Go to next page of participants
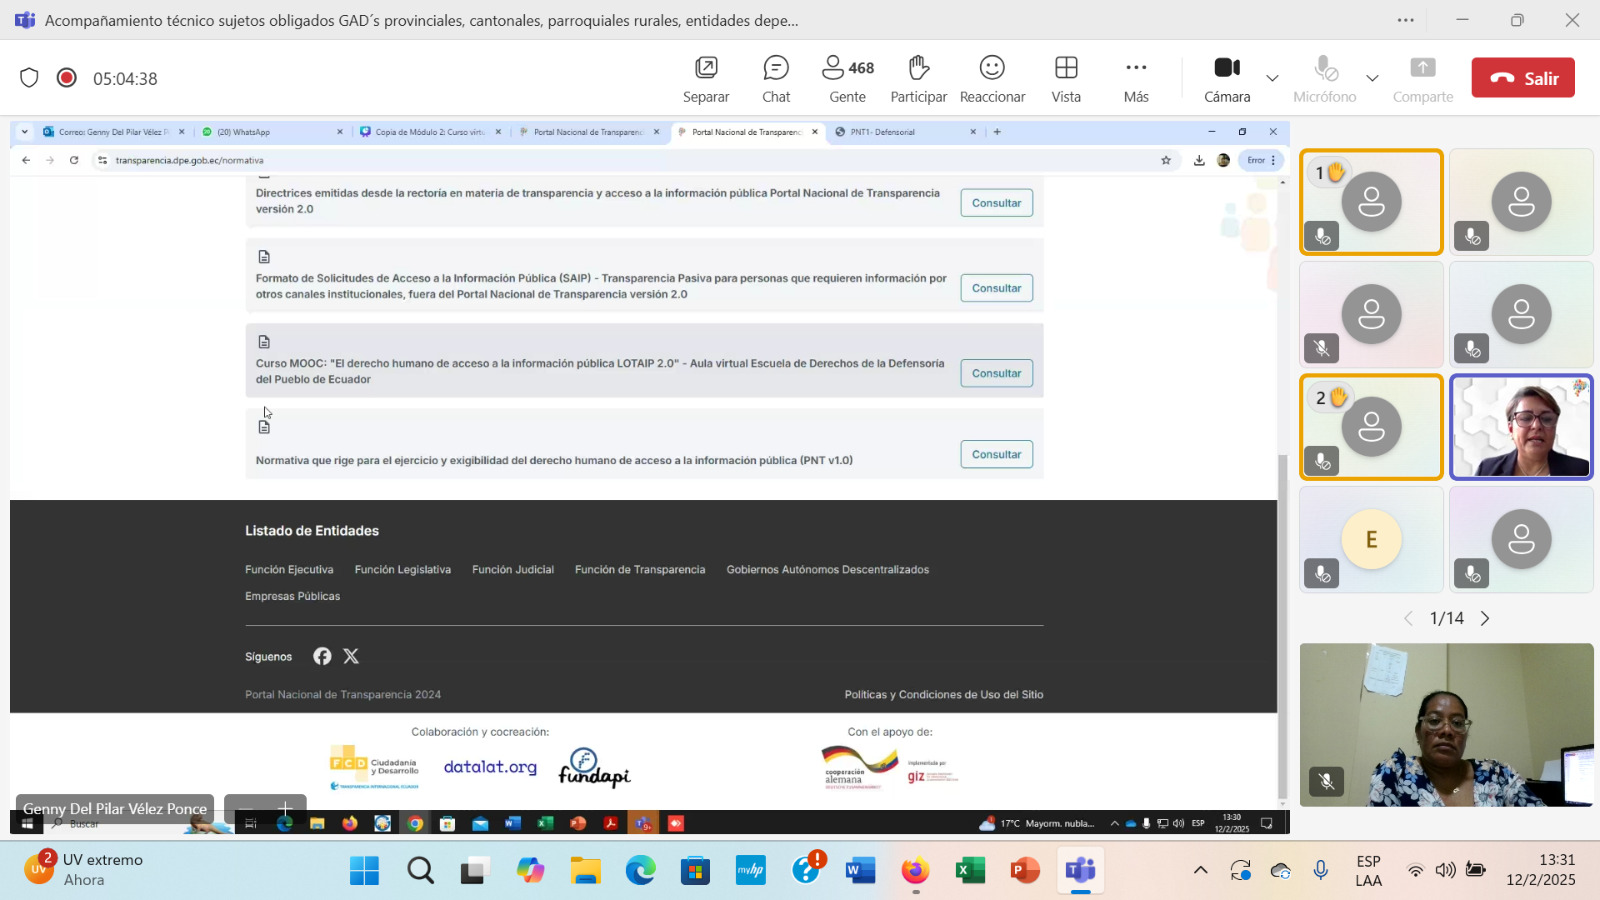This screenshot has width=1600, height=900. (x=1485, y=618)
